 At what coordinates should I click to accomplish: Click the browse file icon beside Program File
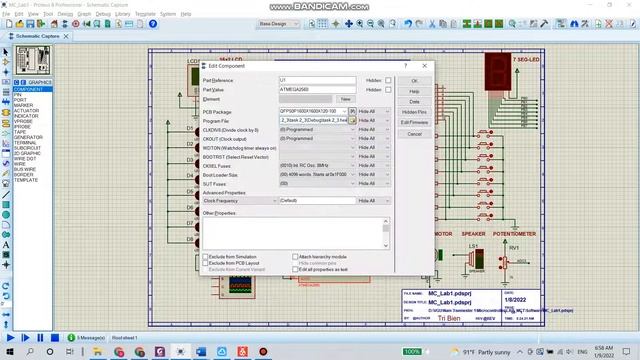(x=352, y=120)
